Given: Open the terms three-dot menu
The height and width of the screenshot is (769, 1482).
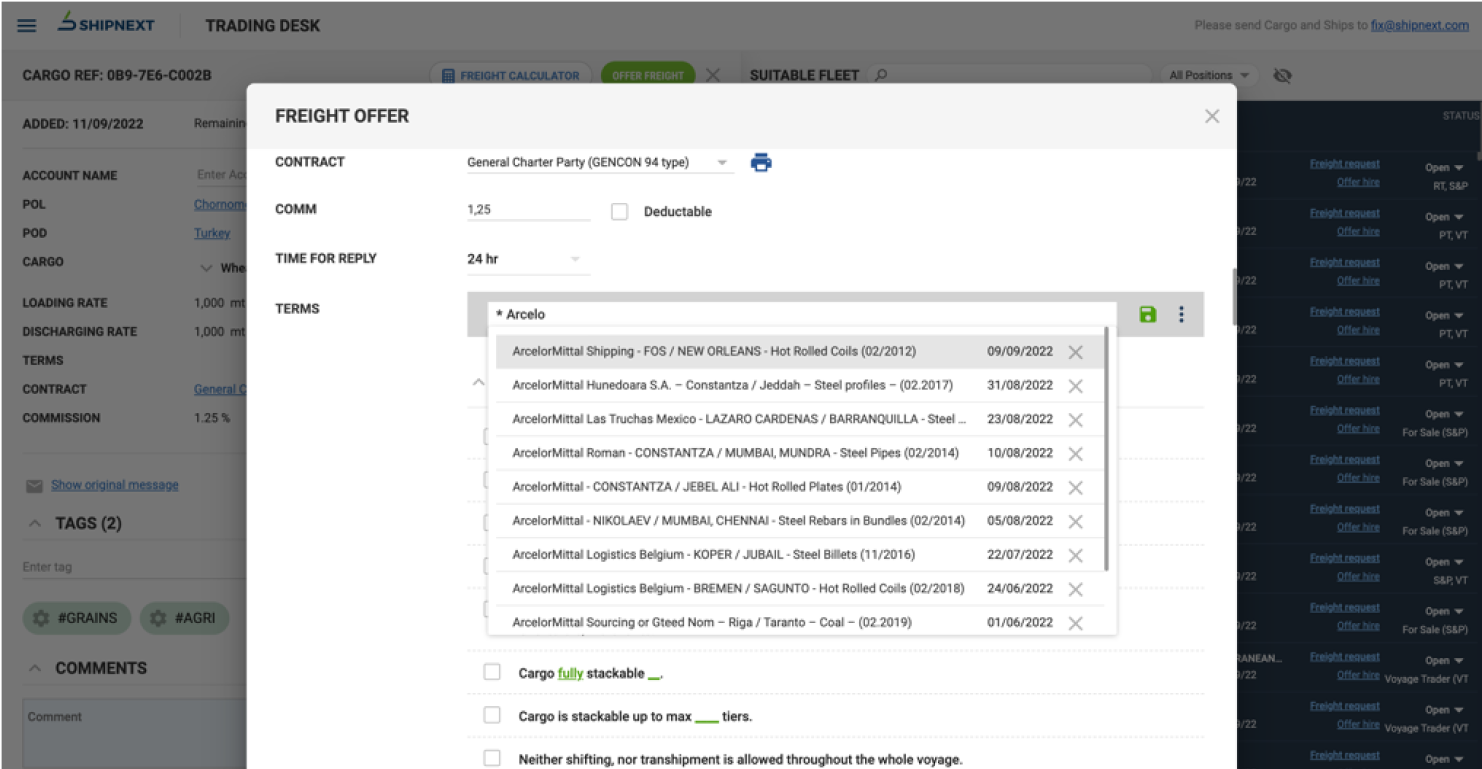Looking at the screenshot, I should click(1181, 314).
